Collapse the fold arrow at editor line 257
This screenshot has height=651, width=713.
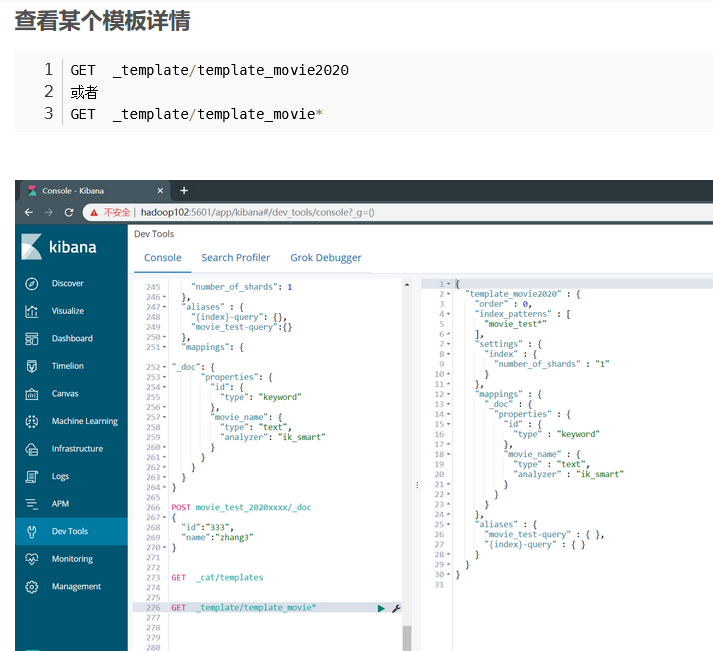pyautogui.click(x=164, y=417)
